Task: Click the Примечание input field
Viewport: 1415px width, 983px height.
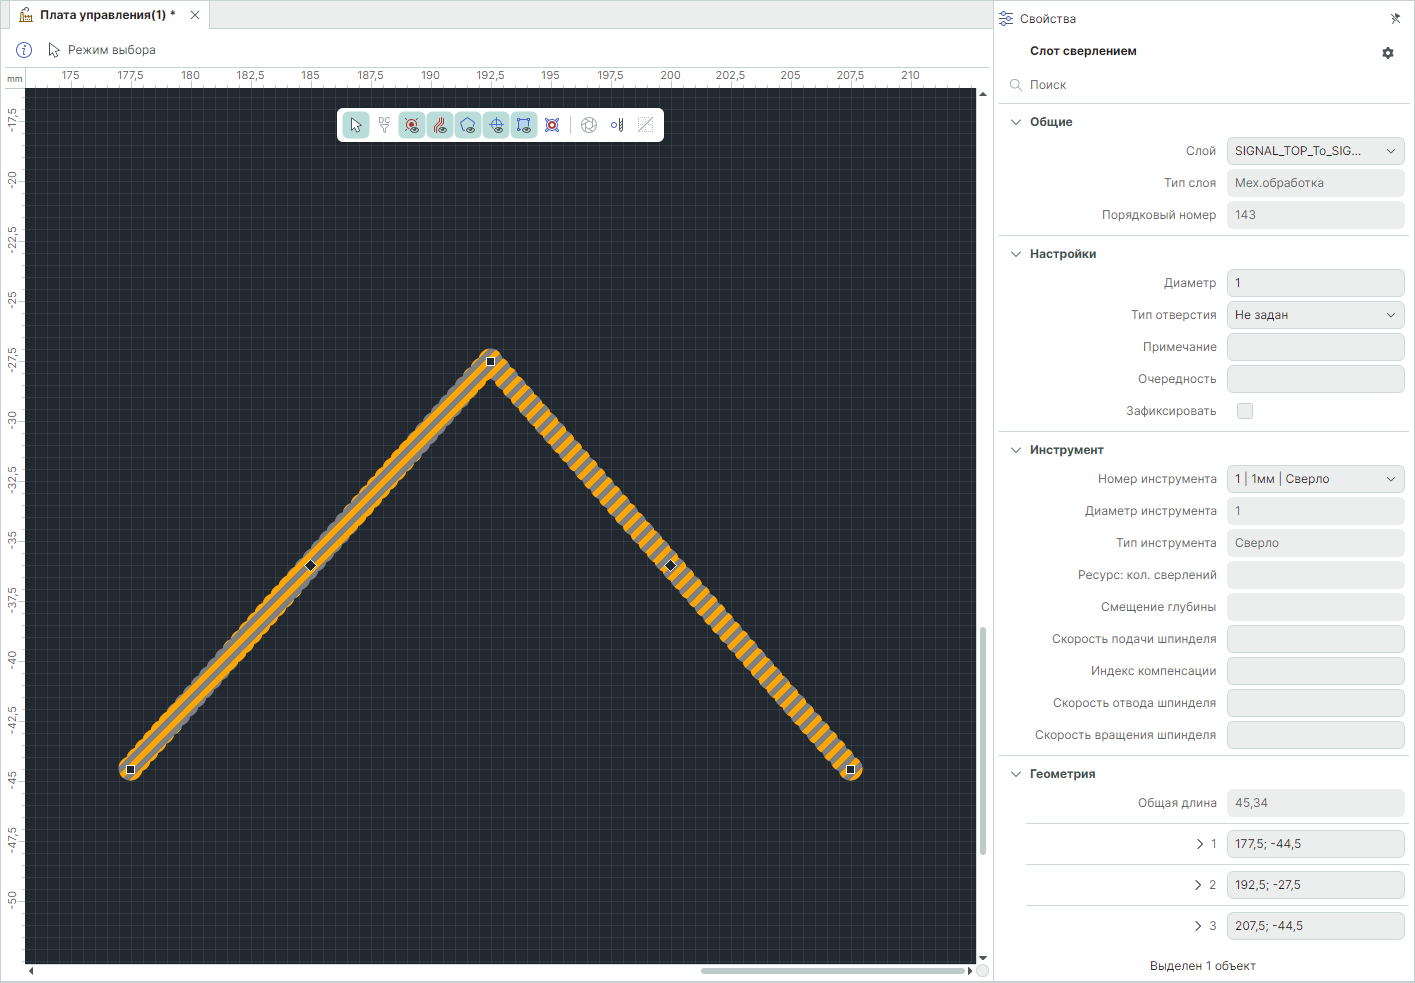Action: coord(1316,347)
